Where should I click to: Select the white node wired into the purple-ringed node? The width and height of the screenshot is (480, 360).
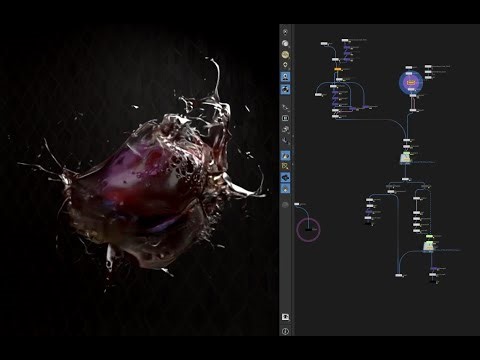(297, 204)
